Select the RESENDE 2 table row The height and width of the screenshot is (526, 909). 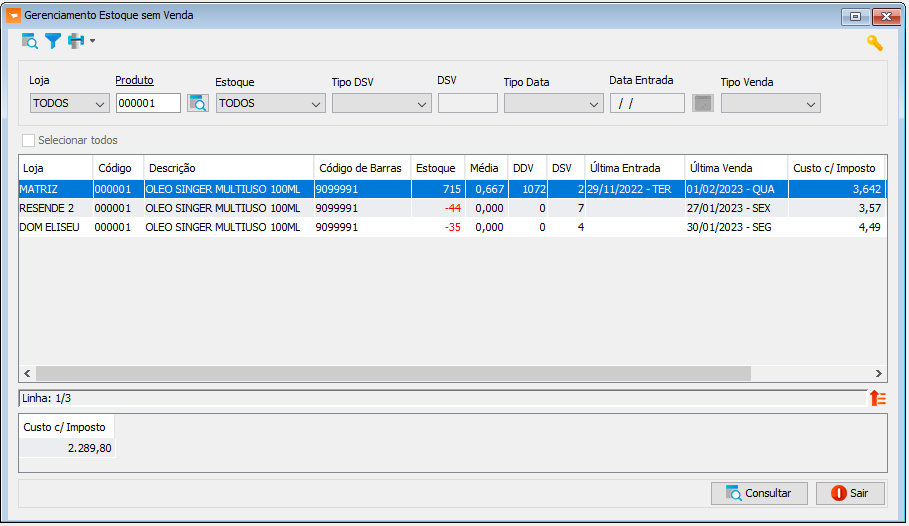452,208
